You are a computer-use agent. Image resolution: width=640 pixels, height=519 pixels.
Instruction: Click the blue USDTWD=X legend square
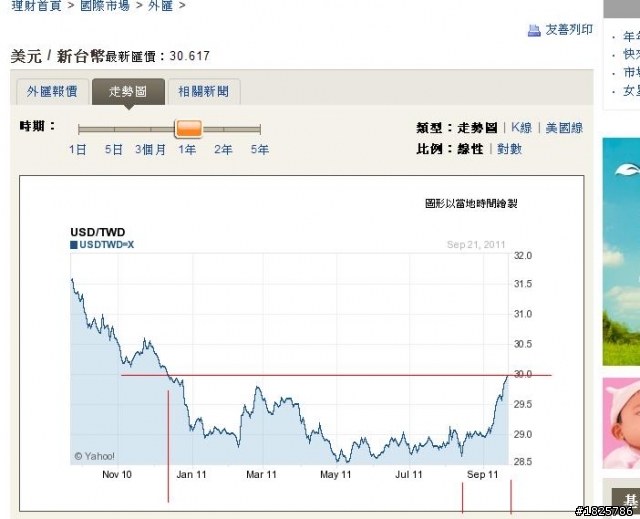click(73, 245)
